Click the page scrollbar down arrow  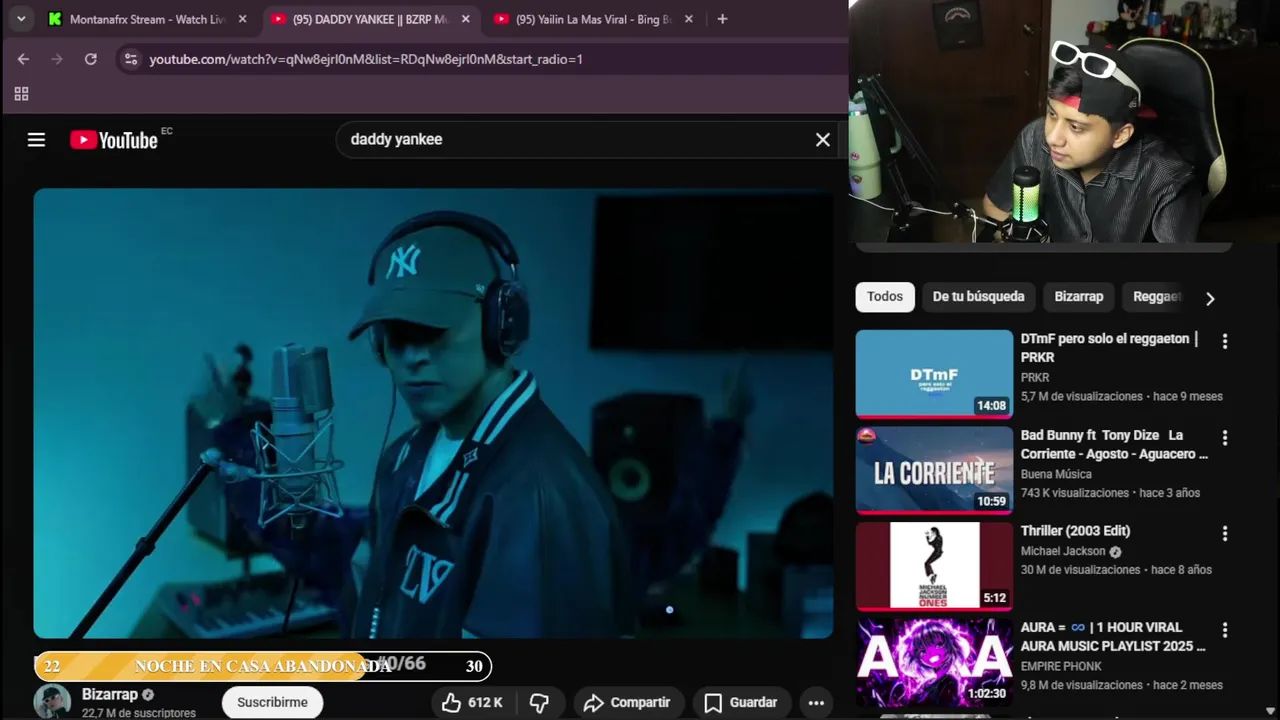(x=1271, y=711)
